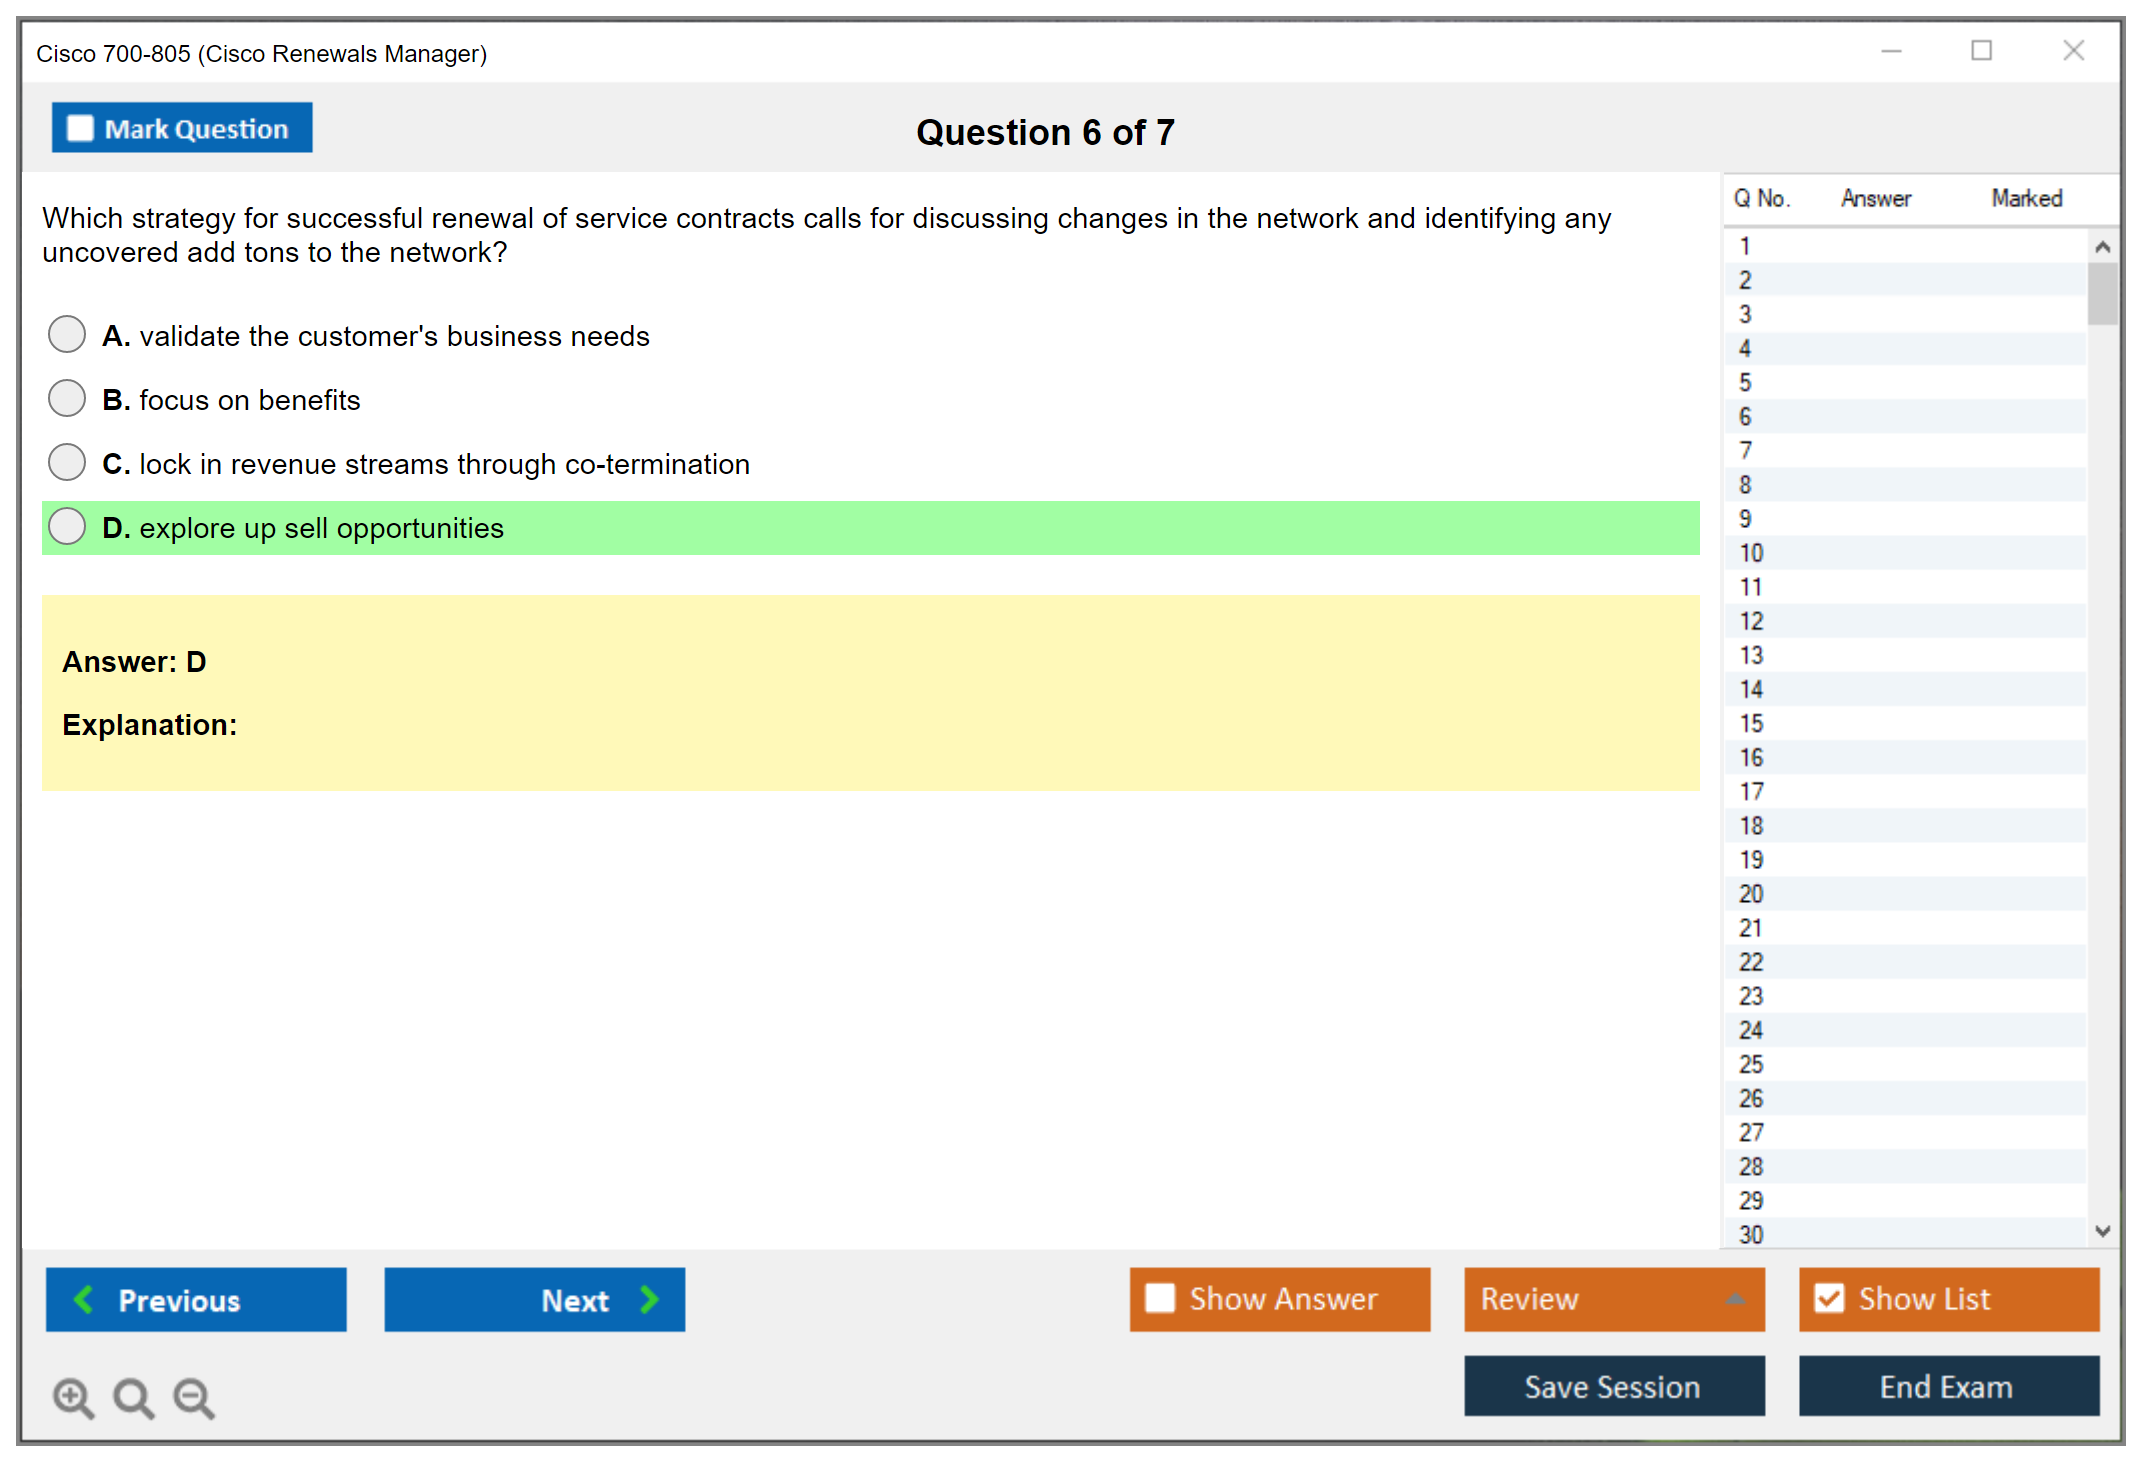The height and width of the screenshot is (1470, 2150).
Task: Minimize the exam window
Action: [x=1891, y=51]
